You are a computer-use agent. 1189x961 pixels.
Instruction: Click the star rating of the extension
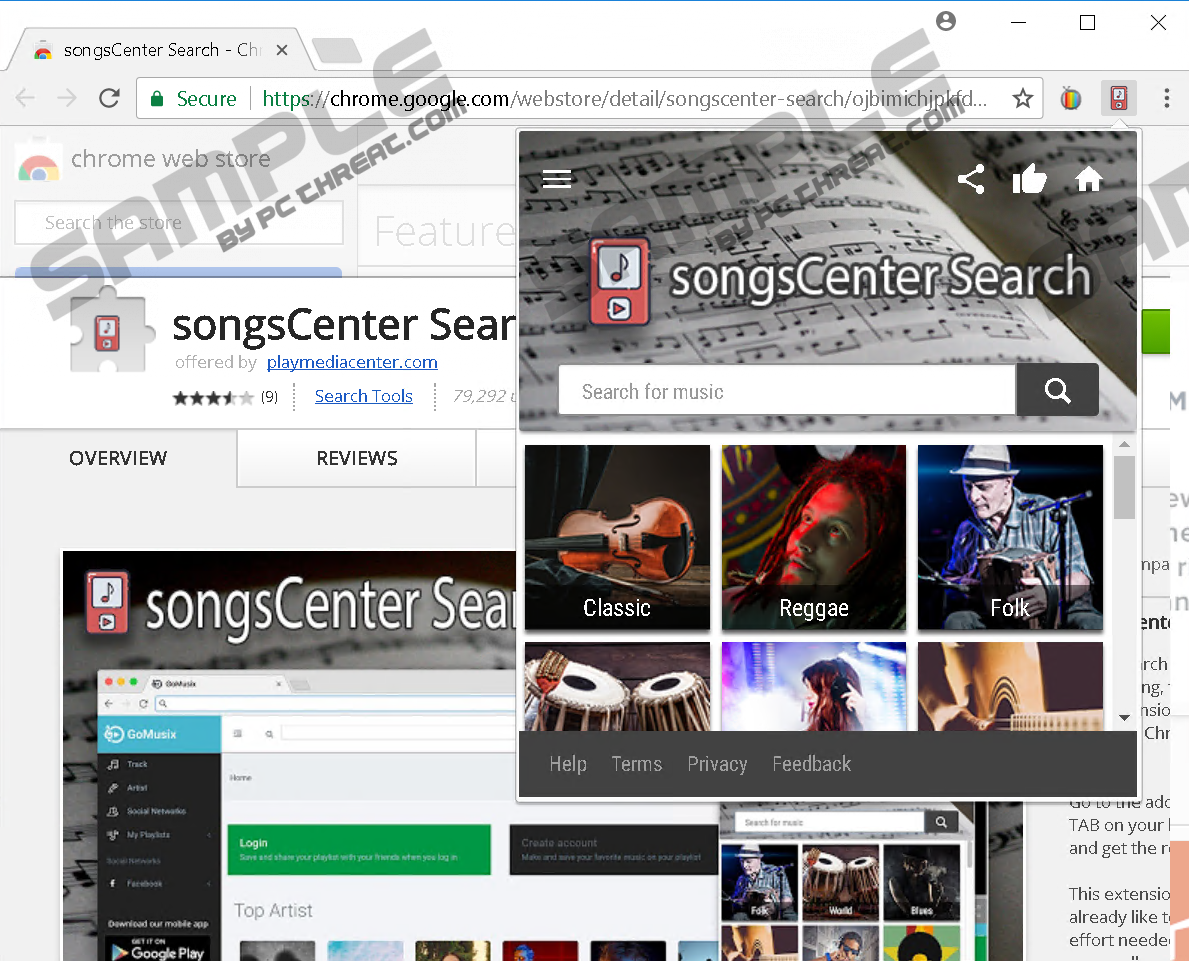click(x=213, y=397)
